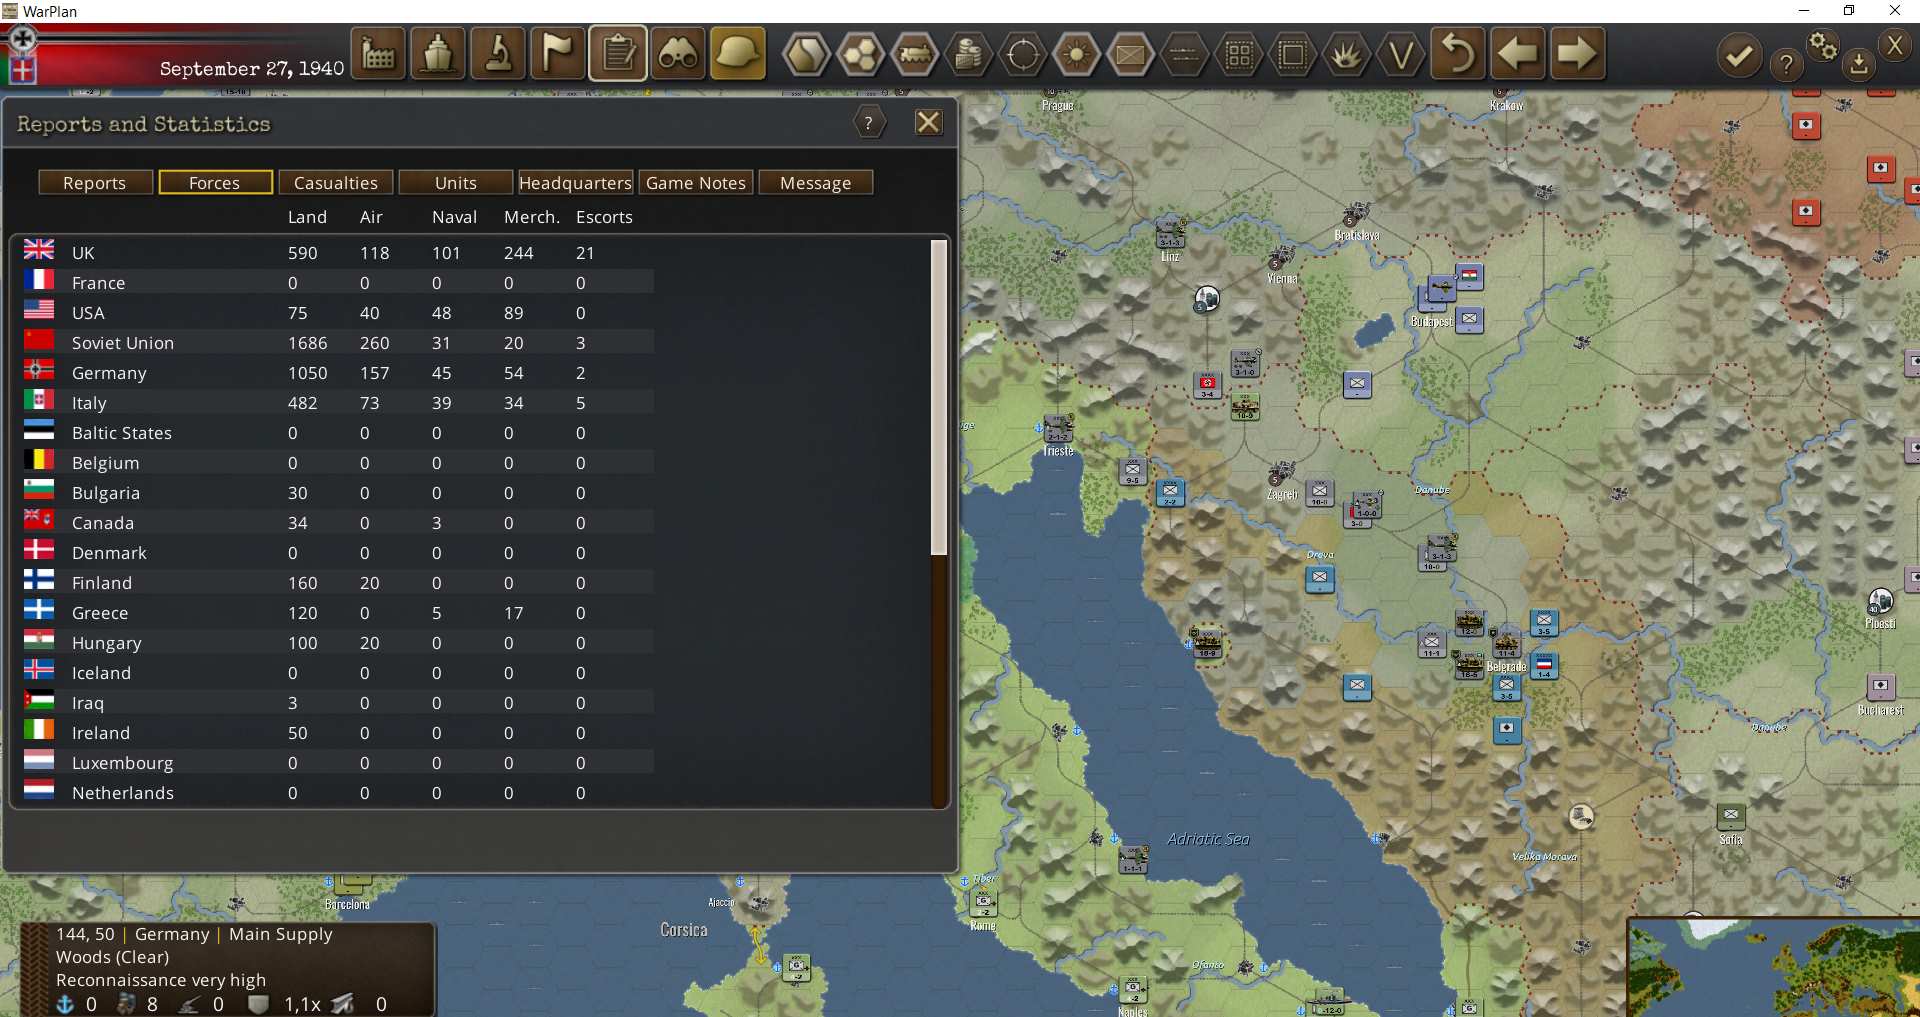Click the save game download icon

pyautogui.click(x=1859, y=64)
